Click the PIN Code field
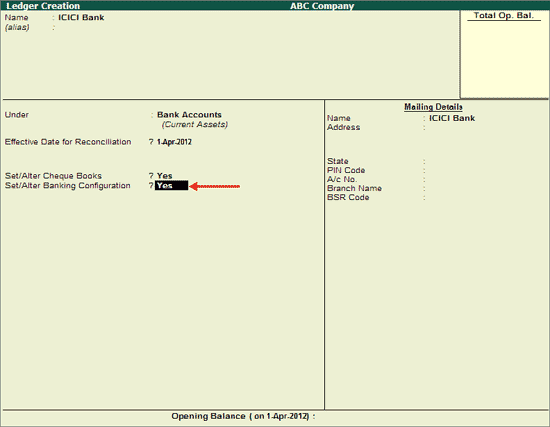Image resolution: width=550 pixels, height=427 pixels. tap(484, 170)
